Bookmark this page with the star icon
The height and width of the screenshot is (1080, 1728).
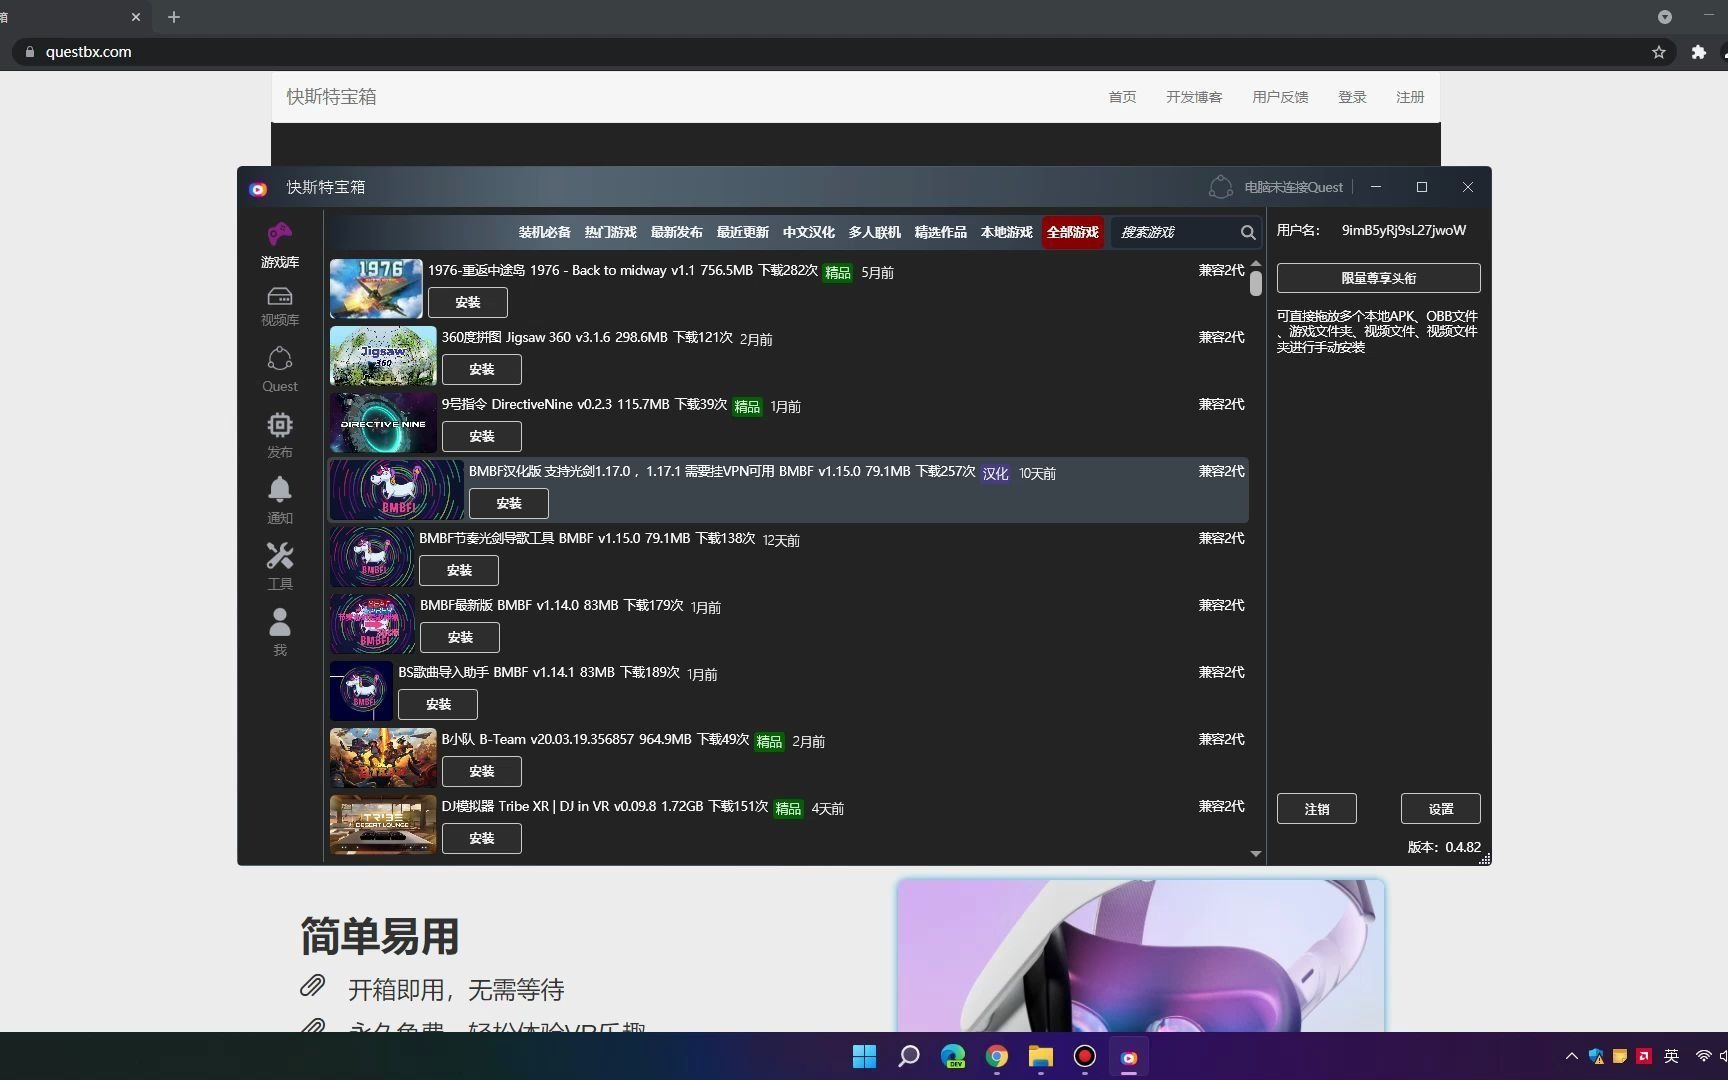tap(1659, 52)
